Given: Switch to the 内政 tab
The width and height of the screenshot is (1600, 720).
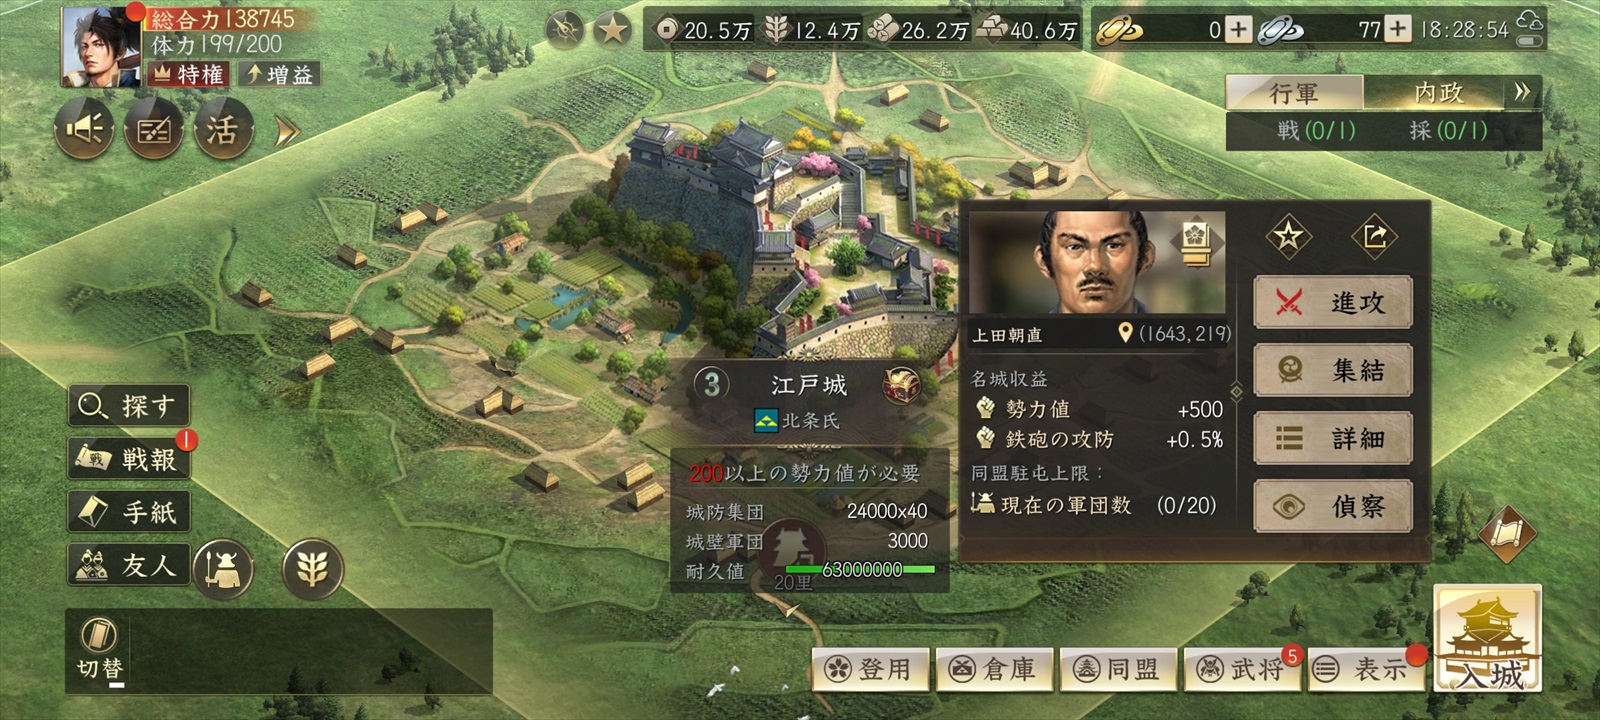Looking at the screenshot, I should coord(1436,93).
